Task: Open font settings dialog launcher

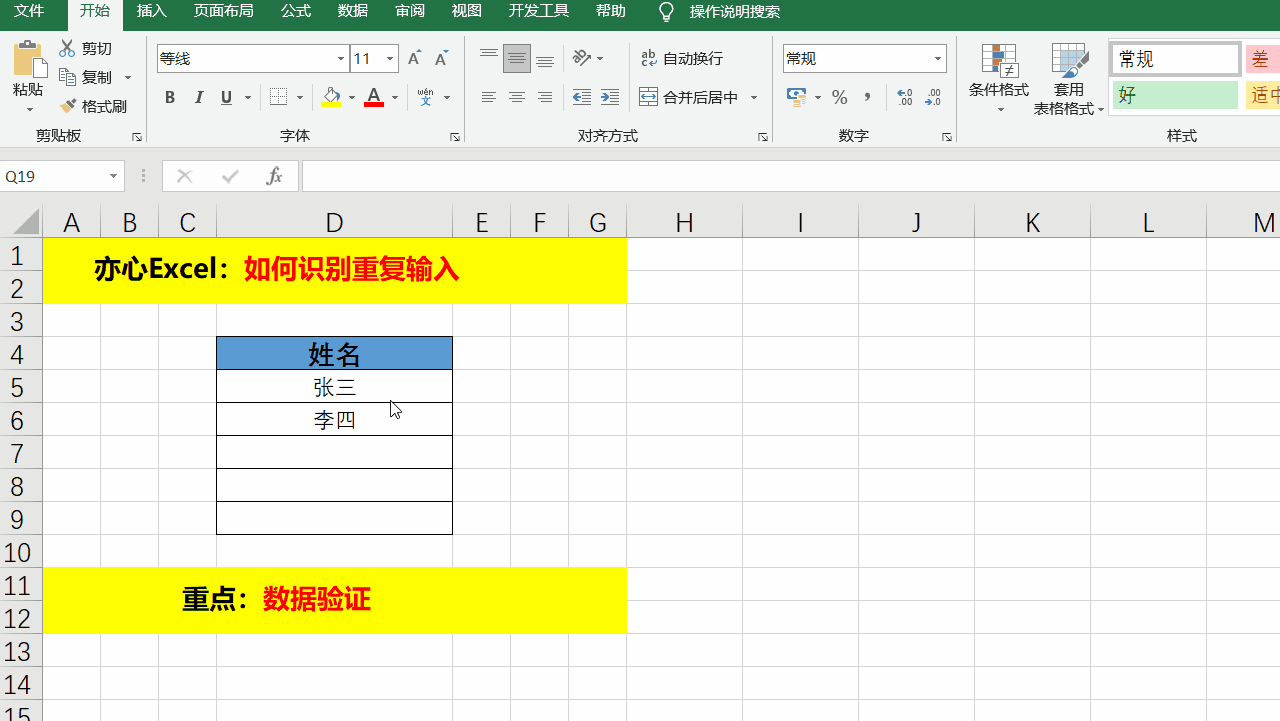Action: pos(454,137)
